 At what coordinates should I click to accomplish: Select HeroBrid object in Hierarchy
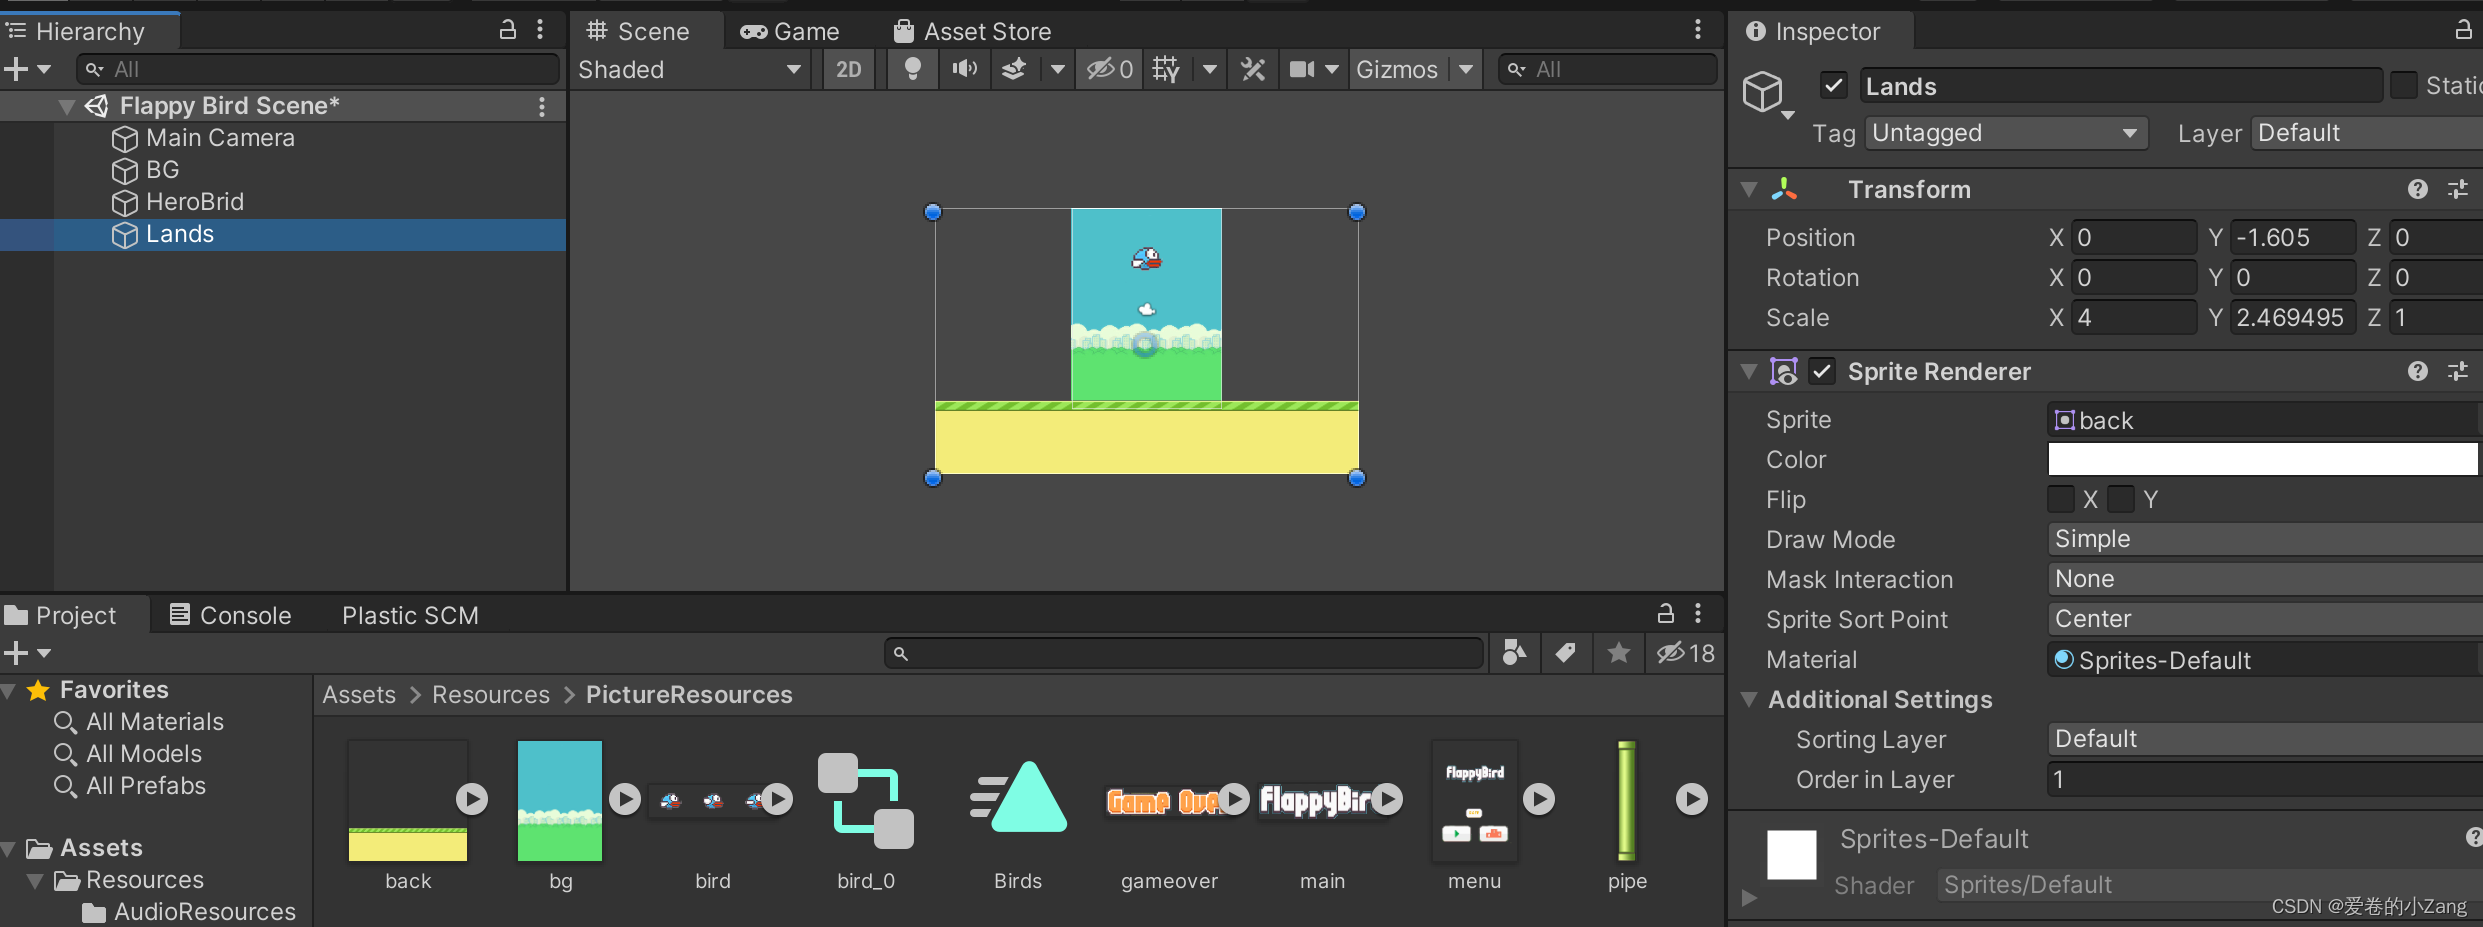(194, 202)
